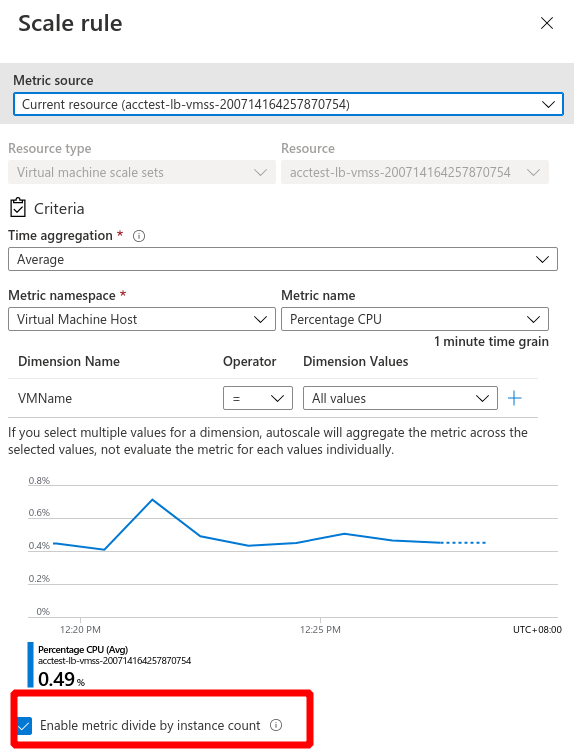Click the chart peak near 0.7%

(x=152, y=500)
